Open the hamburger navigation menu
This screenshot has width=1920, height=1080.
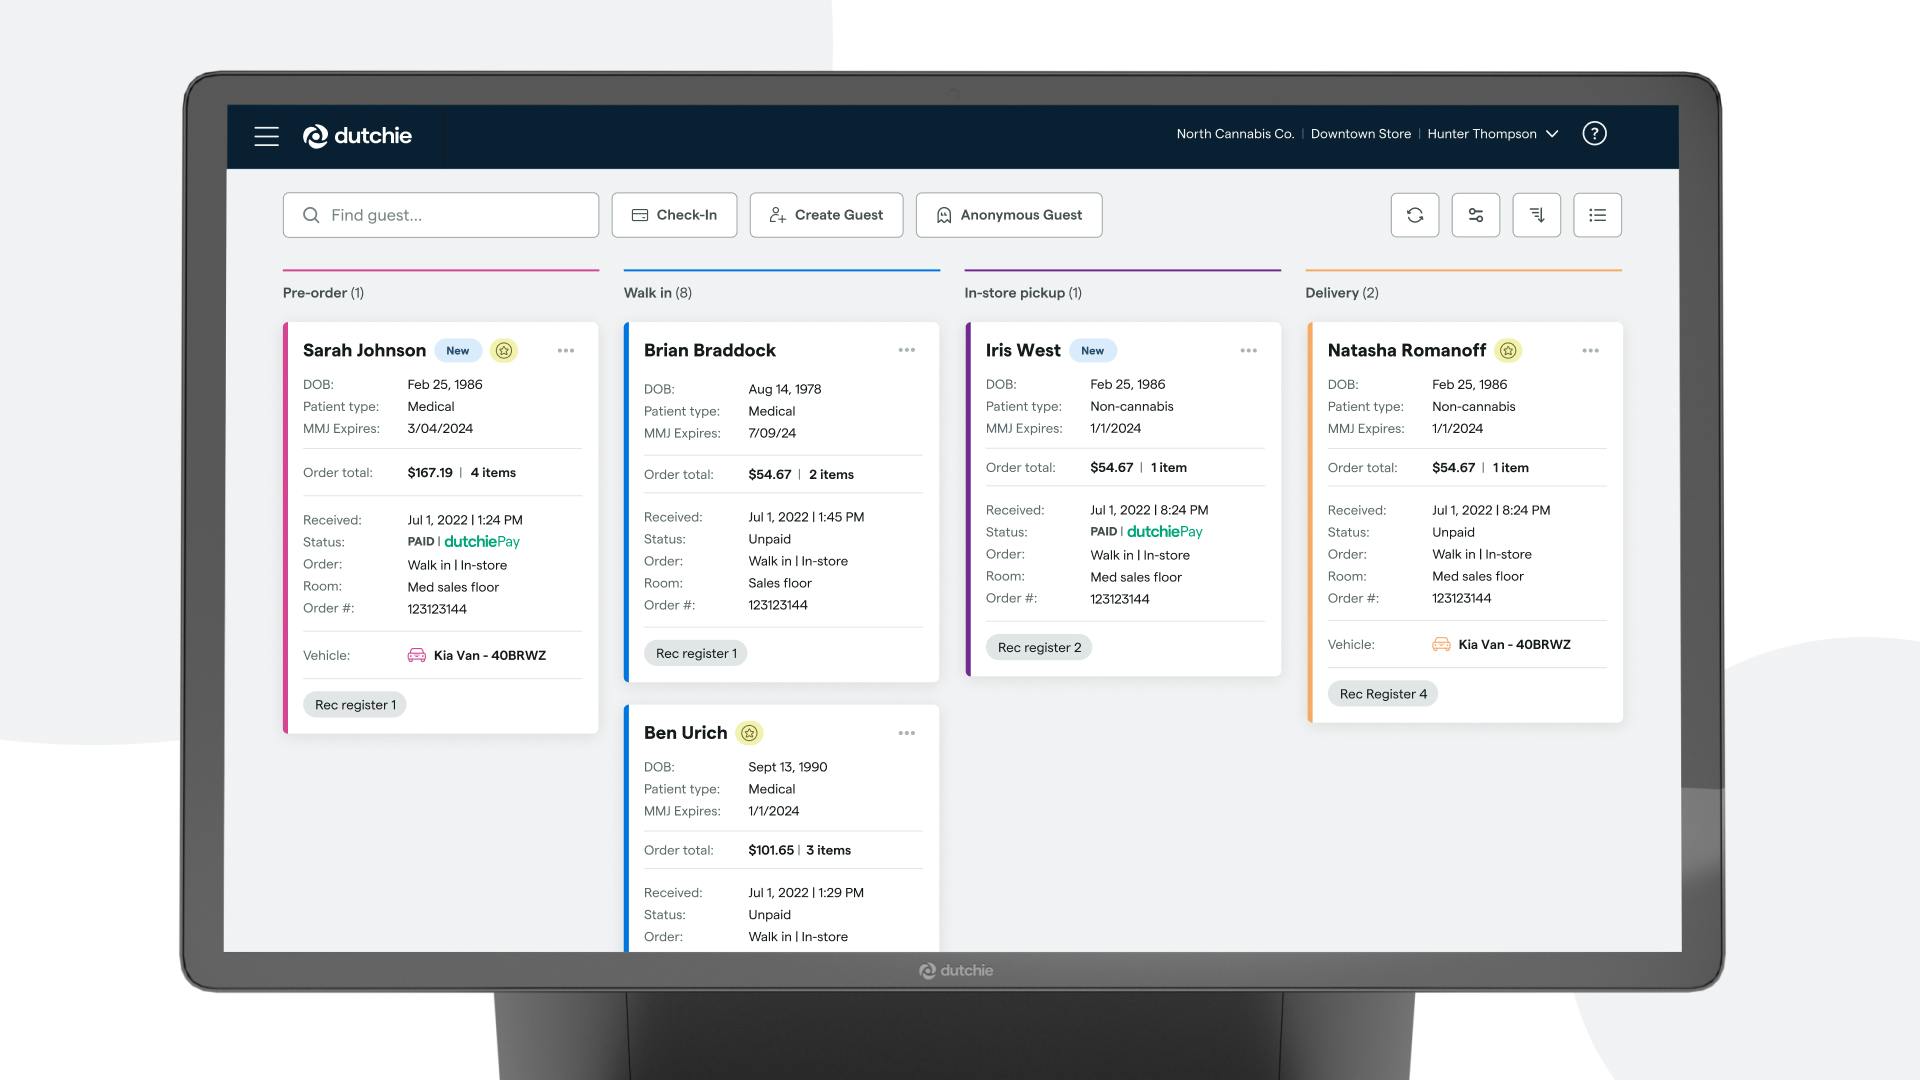coord(266,136)
